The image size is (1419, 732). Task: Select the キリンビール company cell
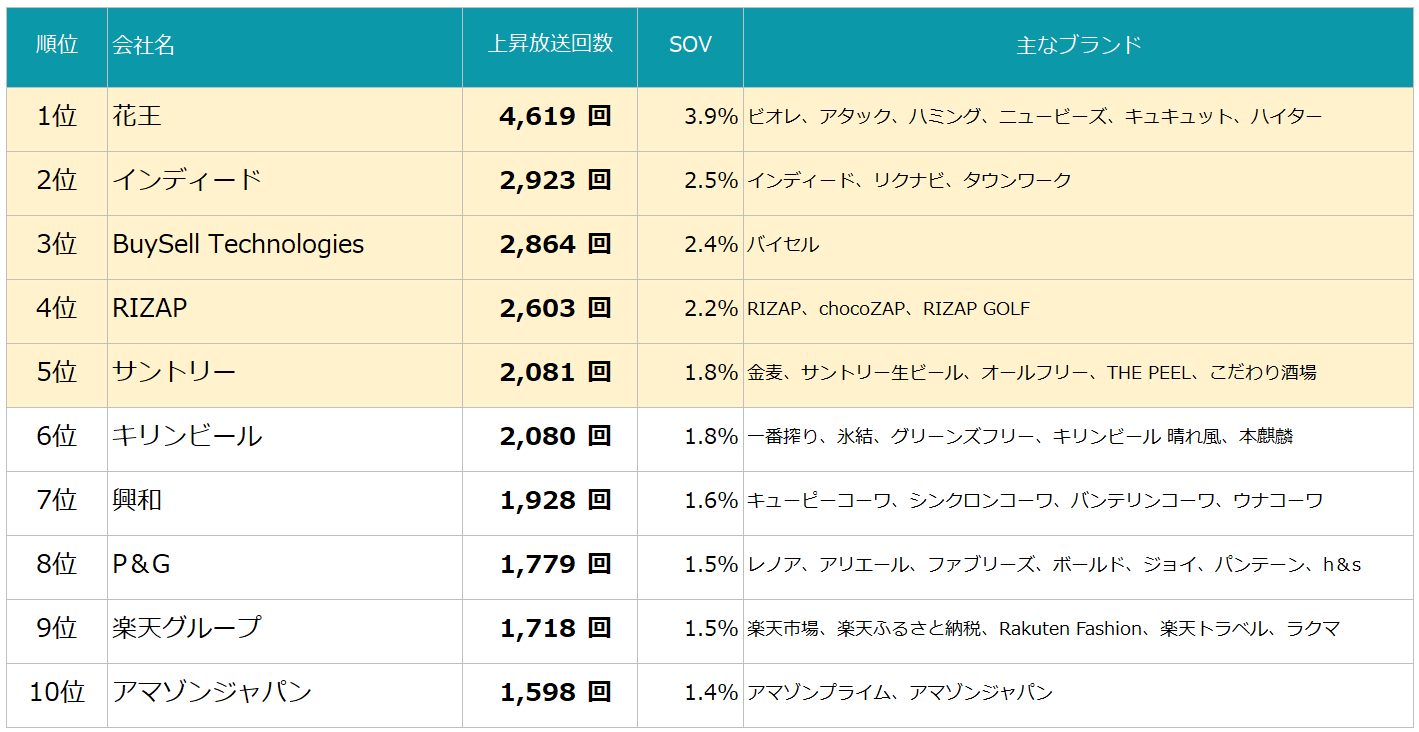(285, 436)
